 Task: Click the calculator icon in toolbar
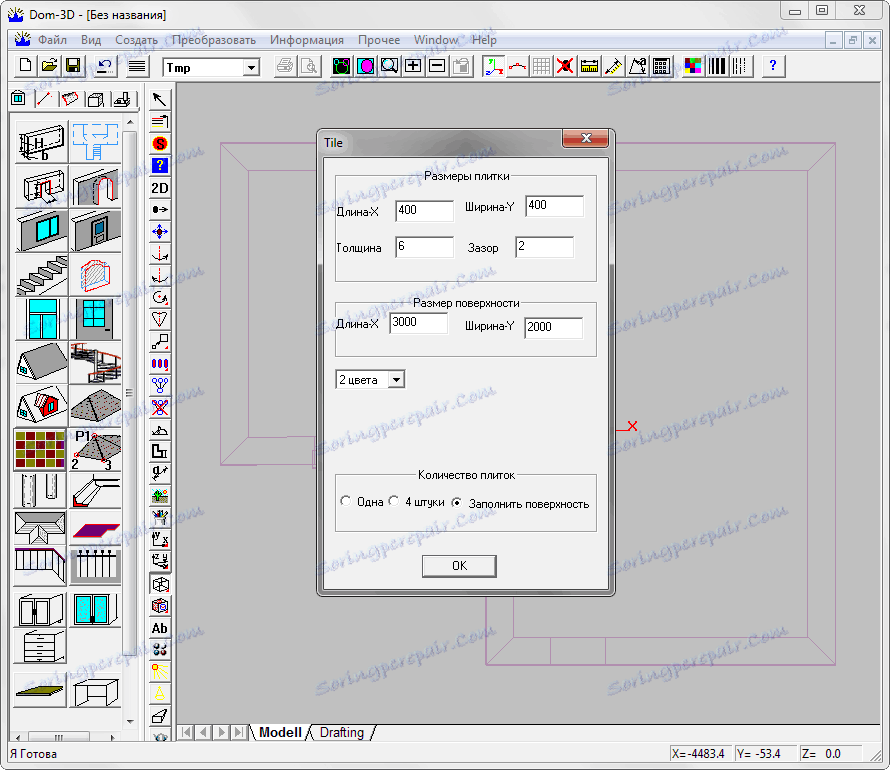[661, 66]
